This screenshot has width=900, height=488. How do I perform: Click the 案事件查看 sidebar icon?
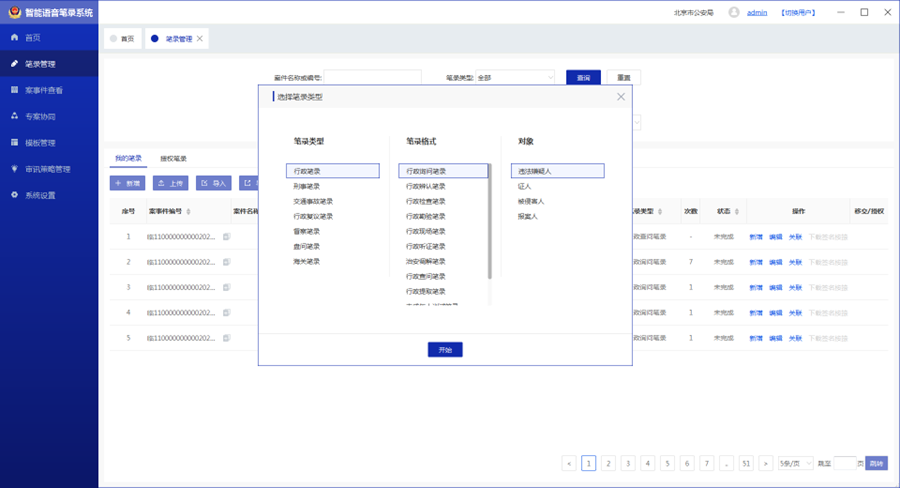click(14, 90)
